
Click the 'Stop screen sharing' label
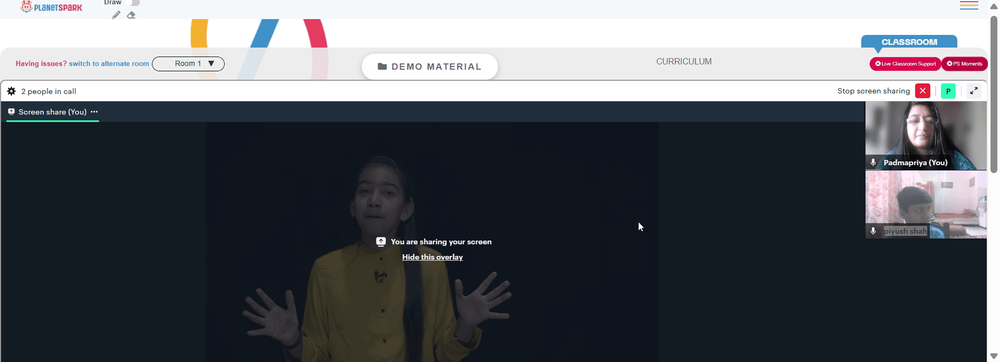click(874, 91)
